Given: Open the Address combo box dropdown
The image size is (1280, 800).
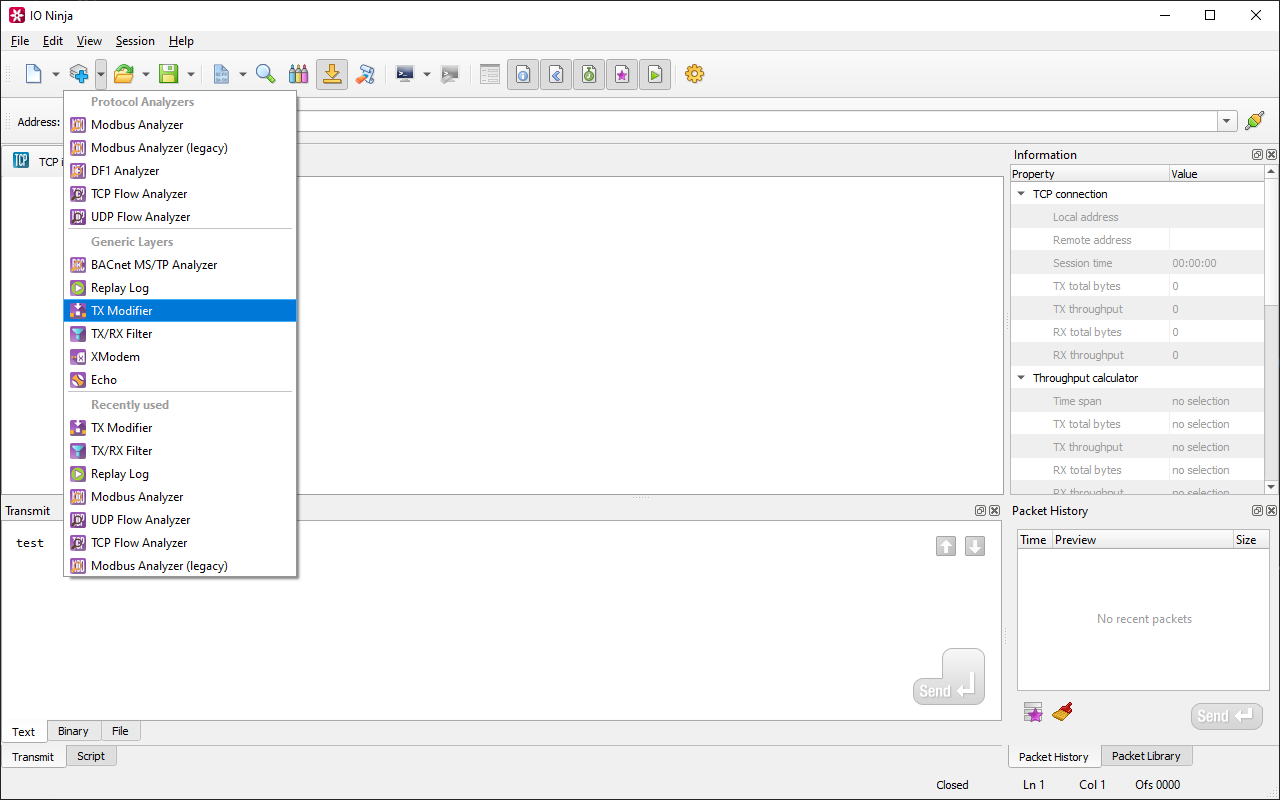Looking at the screenshot, I should coord(1227,121).
